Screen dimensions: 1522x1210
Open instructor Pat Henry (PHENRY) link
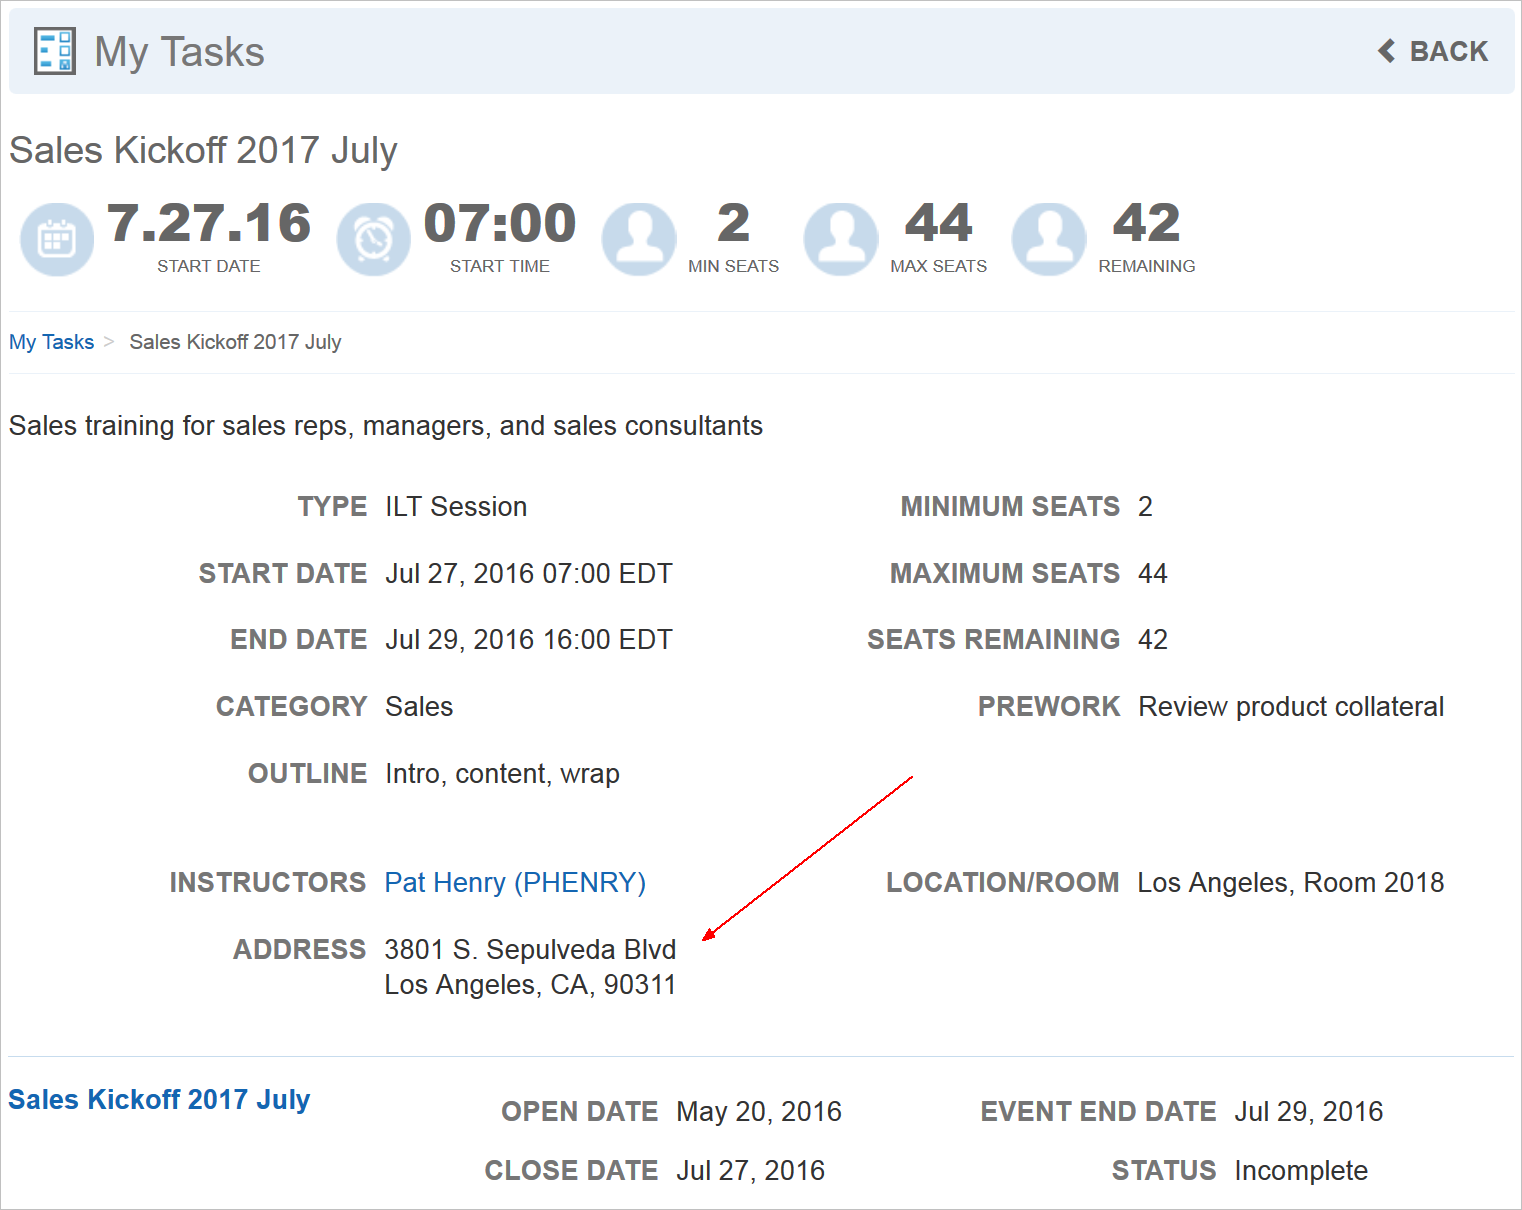click(515, 882)
